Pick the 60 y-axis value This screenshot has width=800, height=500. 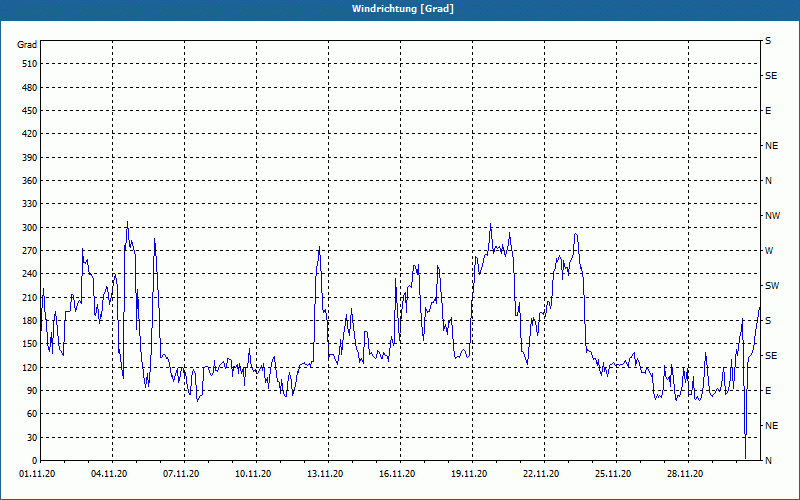pos(32,414)
